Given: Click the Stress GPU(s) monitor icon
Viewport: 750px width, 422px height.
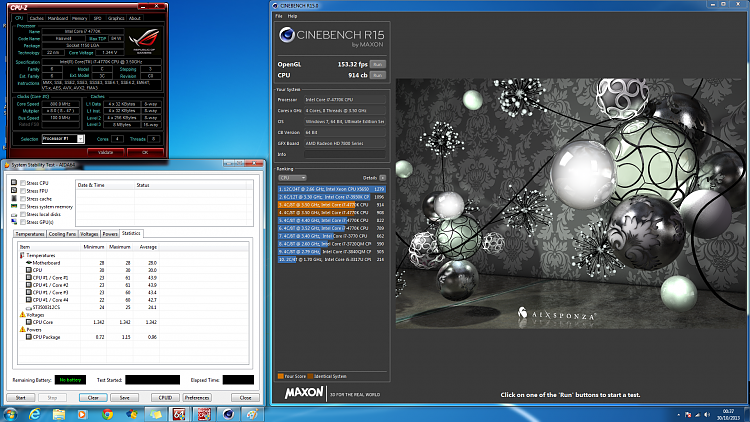Looking at the screenshot, I should (x=14, y=222).
